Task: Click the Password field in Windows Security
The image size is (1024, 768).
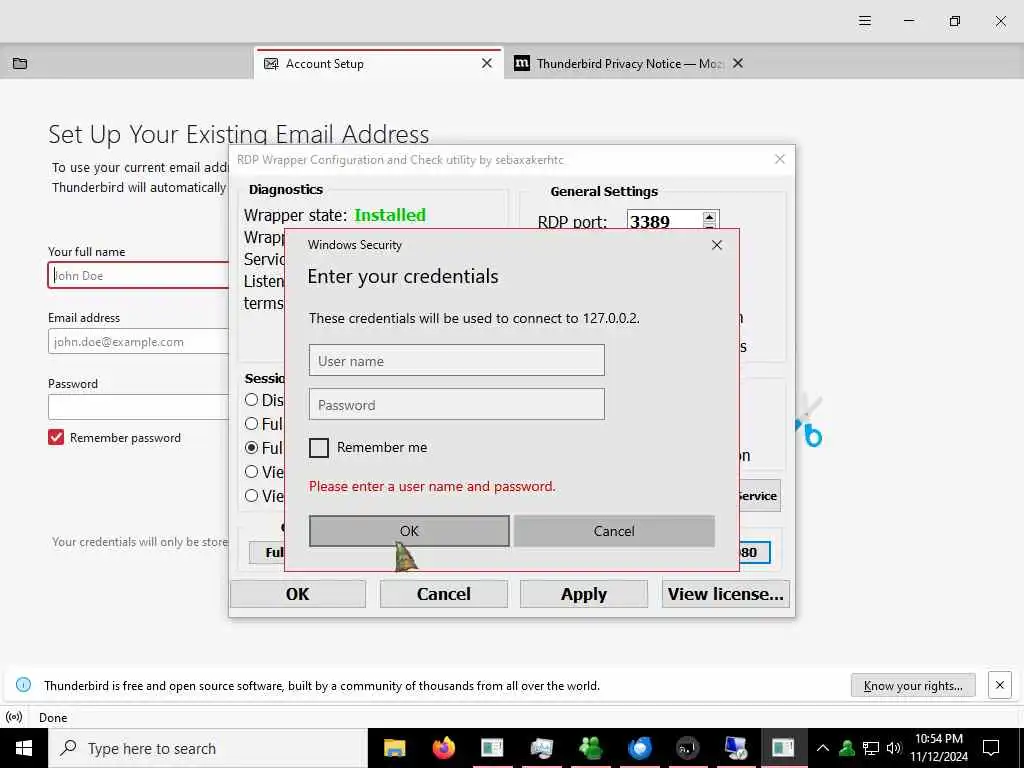Action: point(456,404)
